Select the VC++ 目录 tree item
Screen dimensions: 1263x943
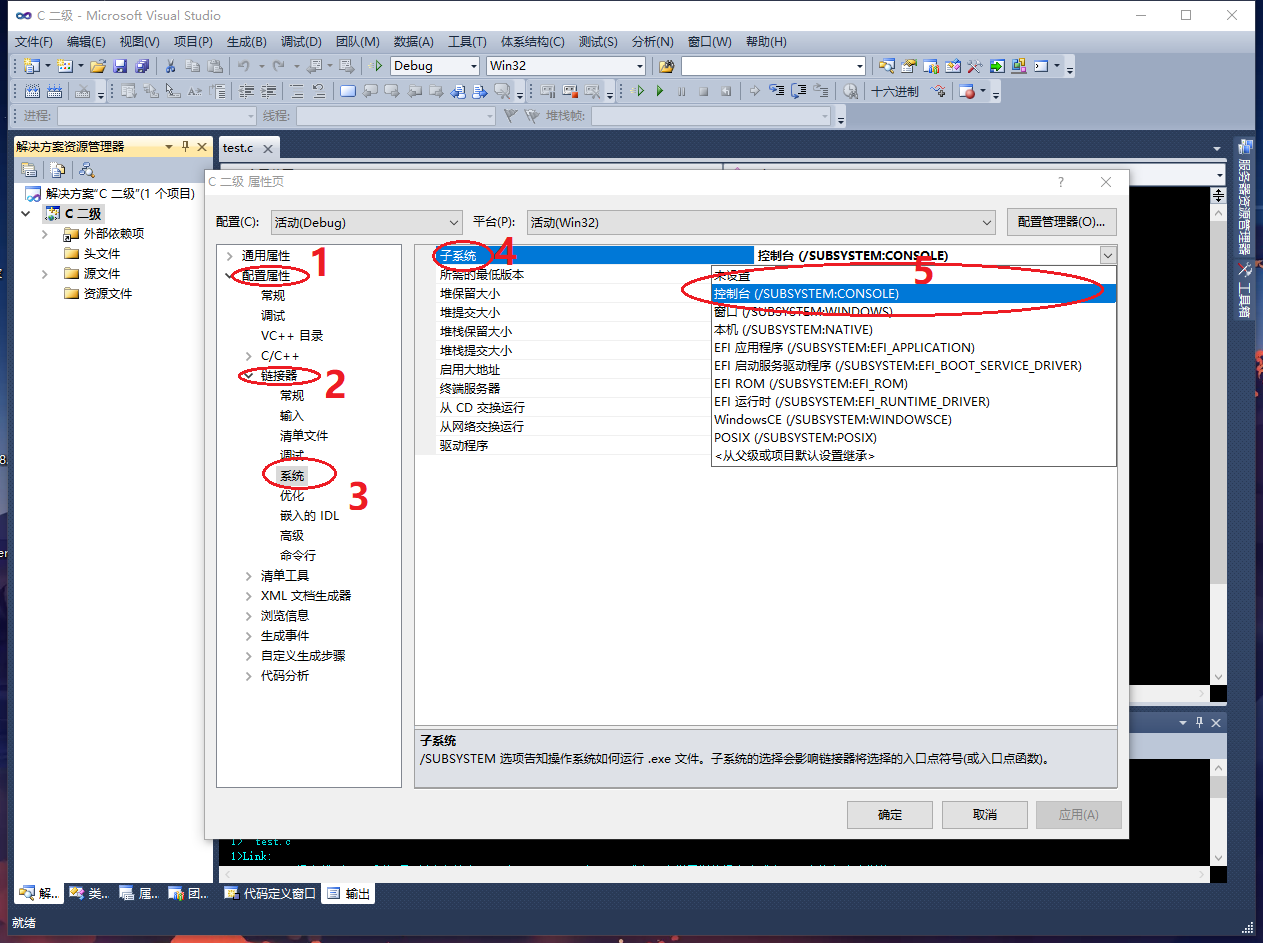point(292,336)
